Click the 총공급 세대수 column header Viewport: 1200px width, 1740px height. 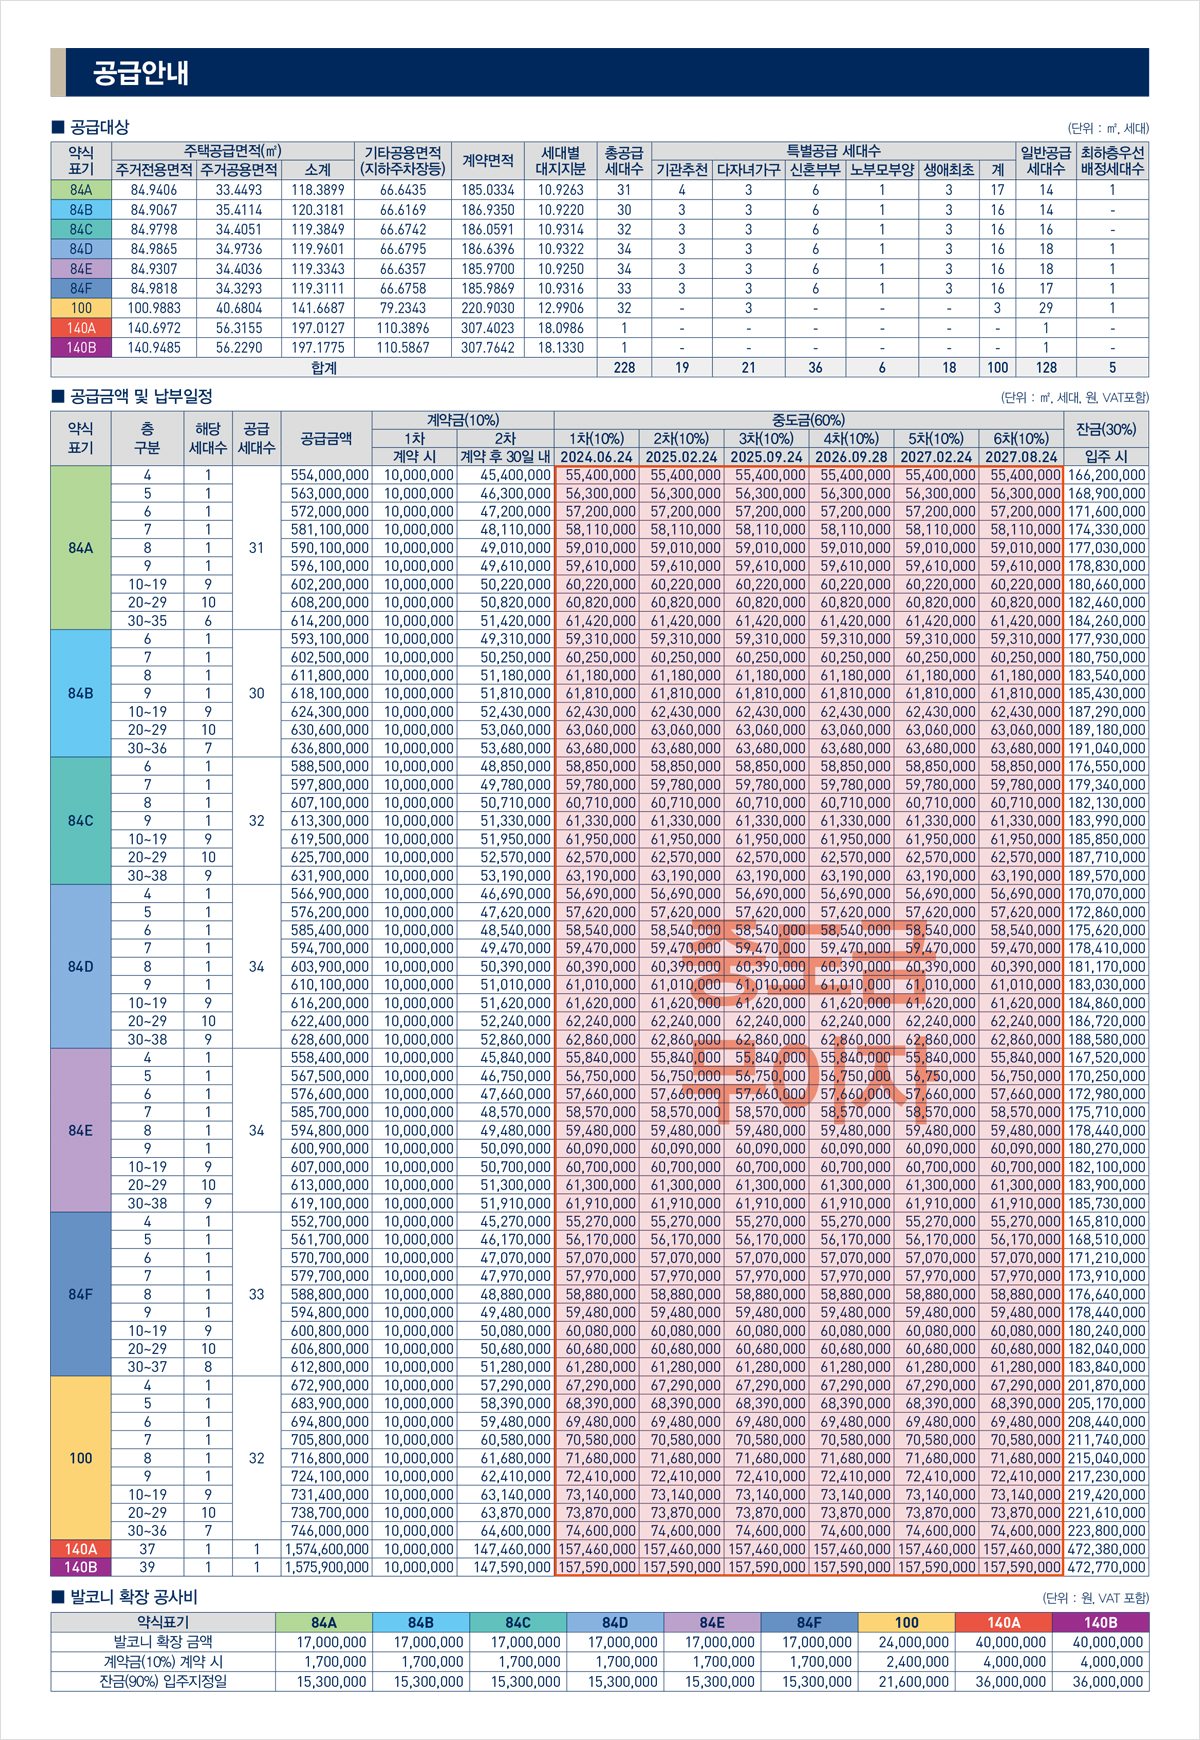(624, 161)
